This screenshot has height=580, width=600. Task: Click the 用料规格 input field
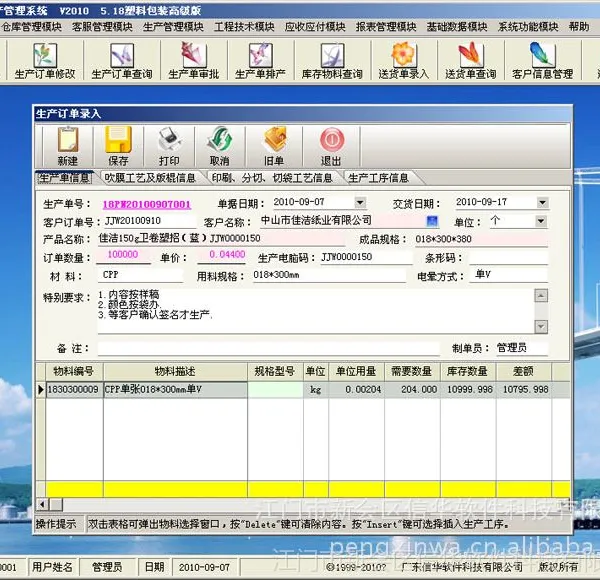tap(329, 275)
